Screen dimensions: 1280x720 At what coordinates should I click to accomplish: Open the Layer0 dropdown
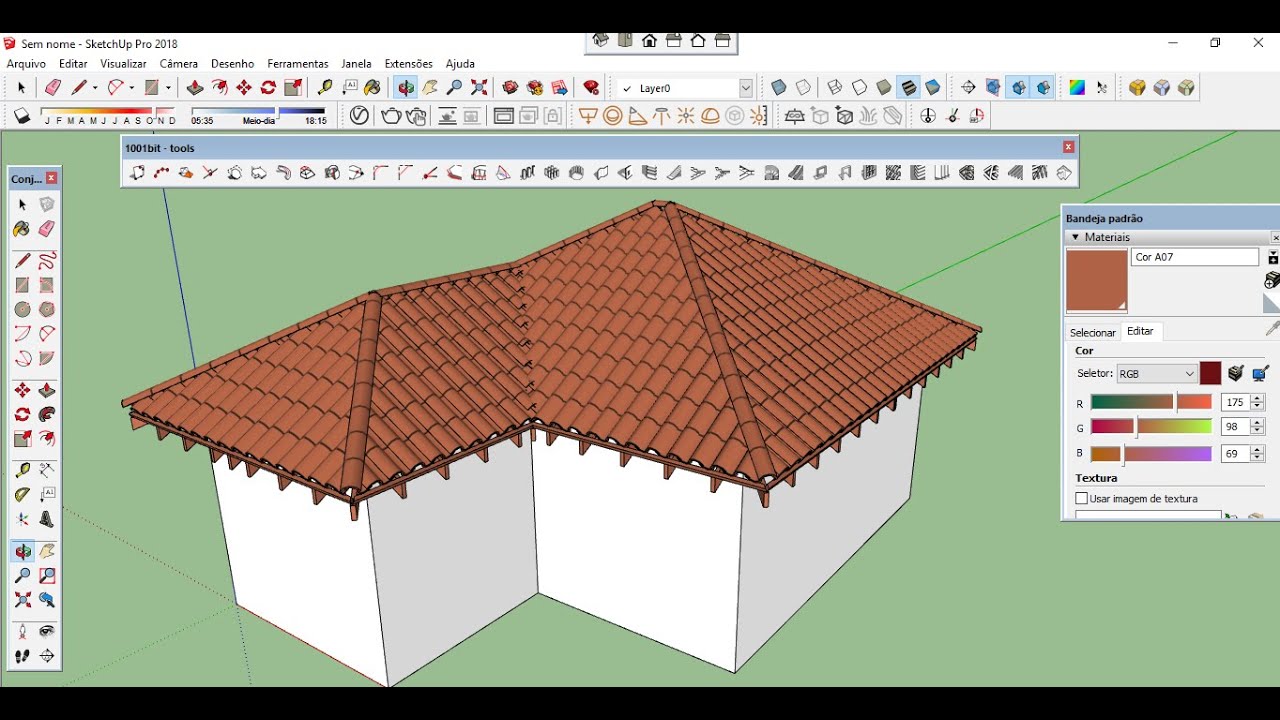[745, 88]
